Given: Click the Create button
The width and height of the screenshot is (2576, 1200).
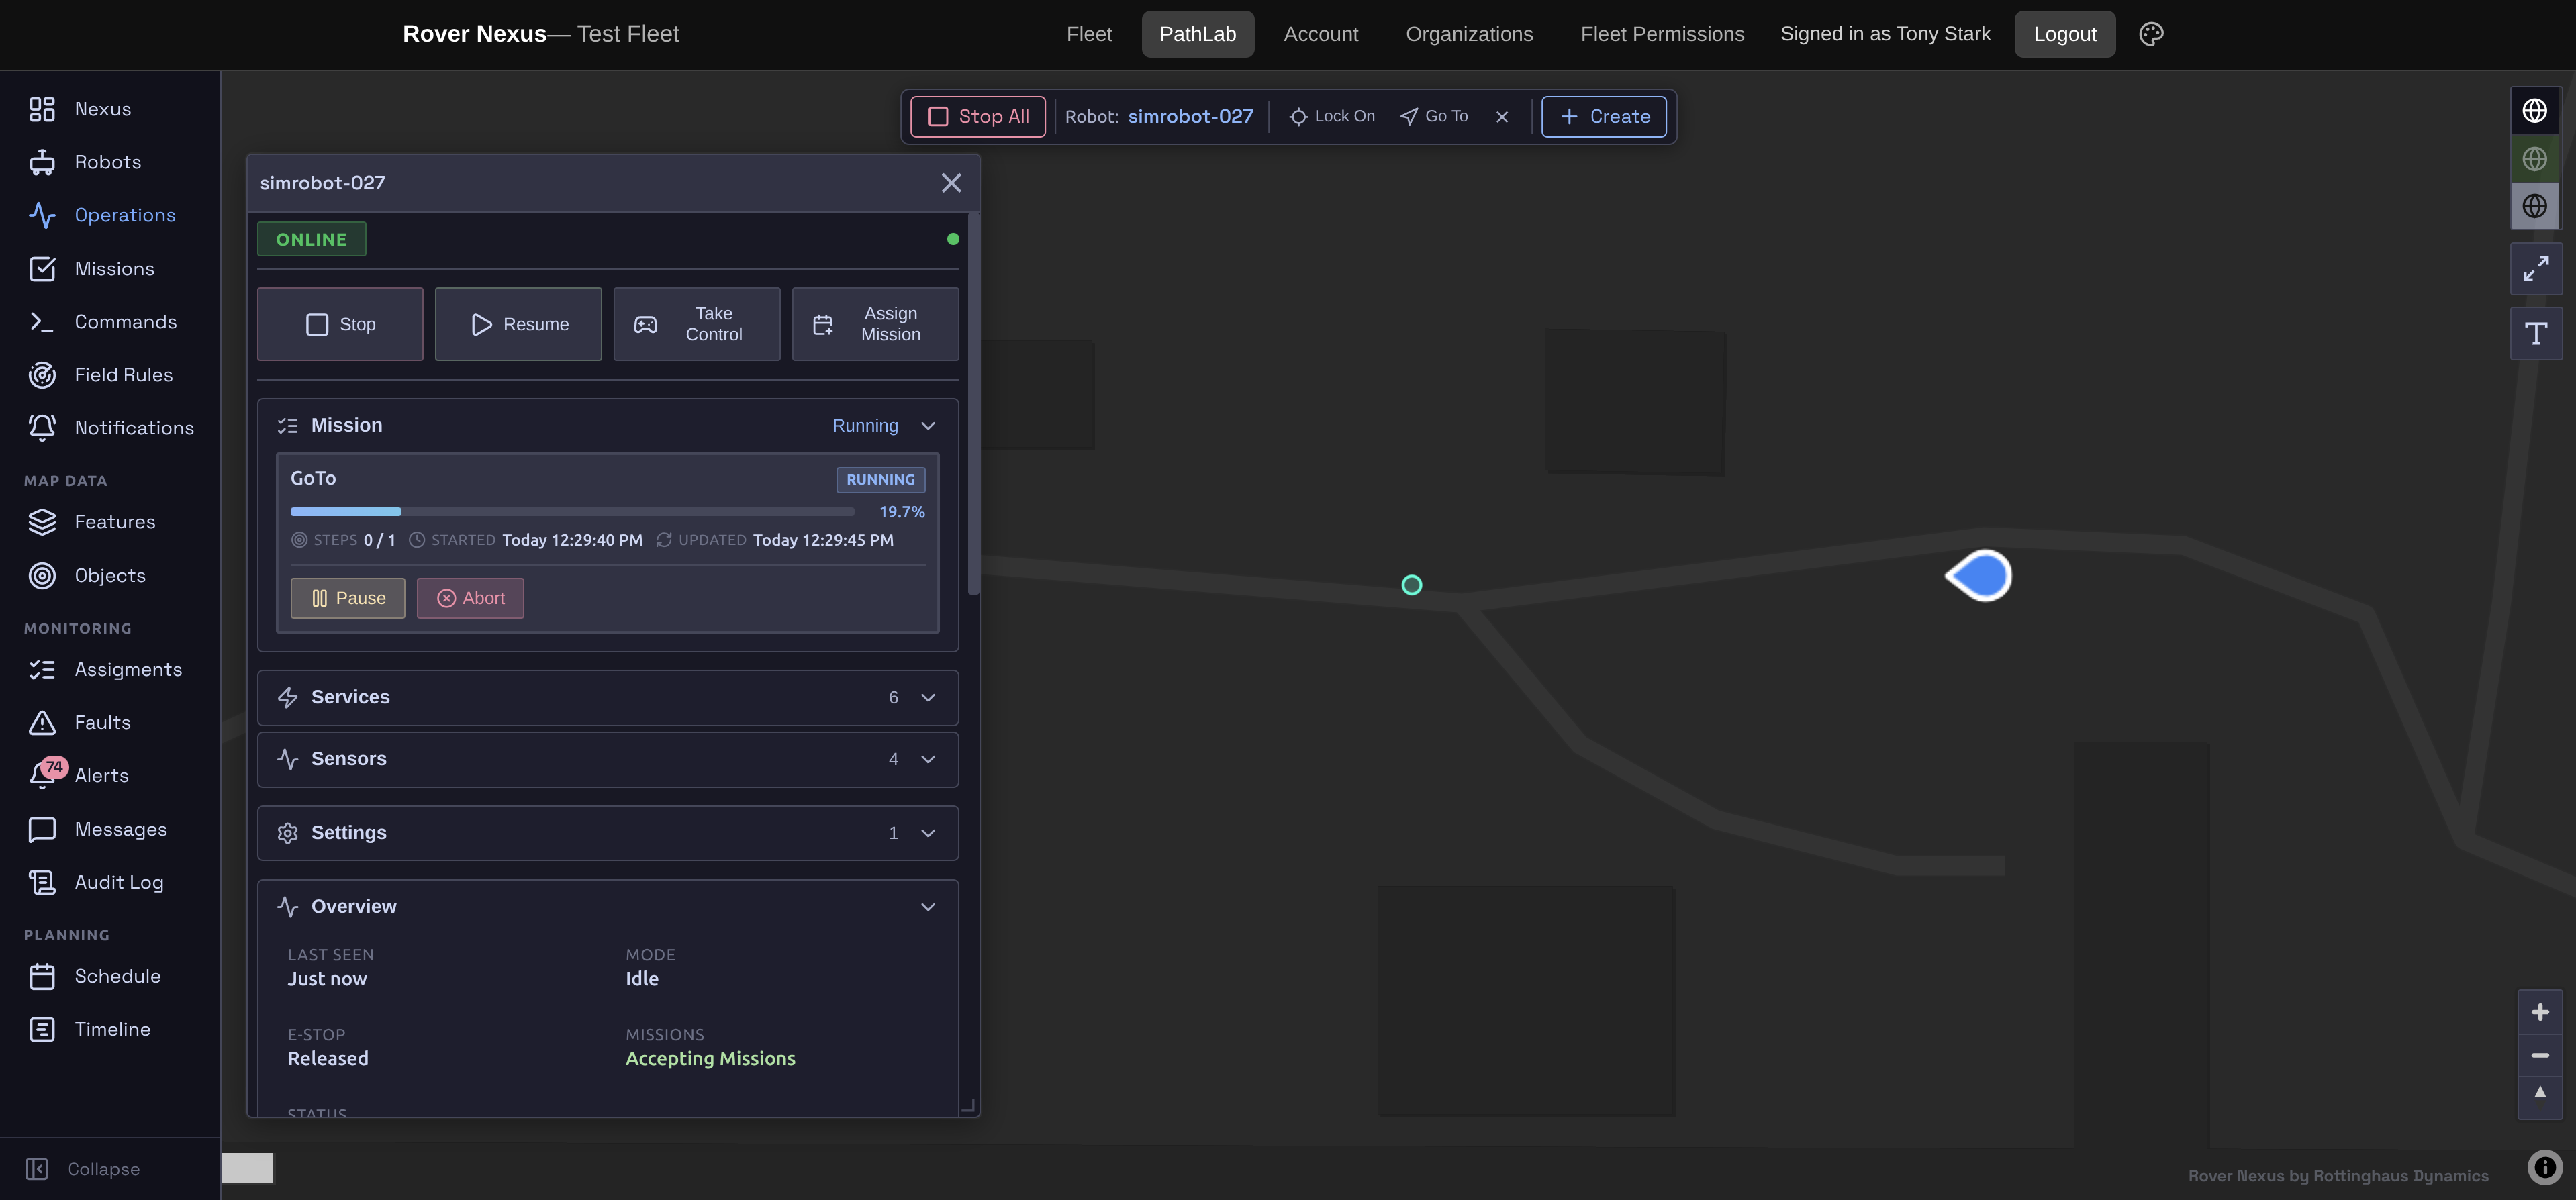Looking at the screenshot, I should click(1604, 117).
